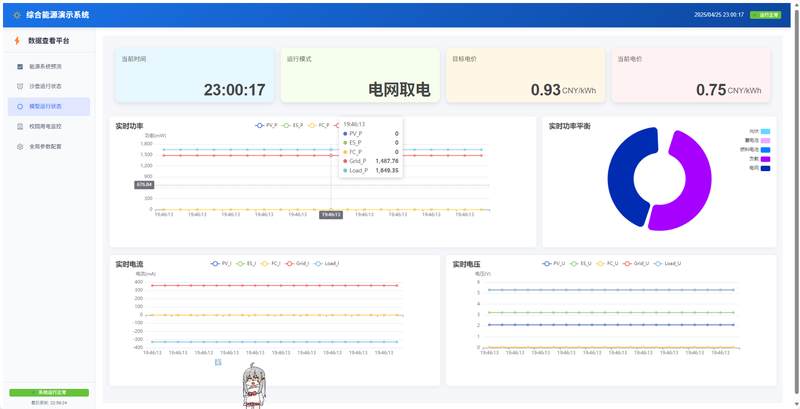Image resolution: width=800 pixels, height=409 pixels.
Task: Open 模型运行状态 menu item
Action: pos(49,107)
